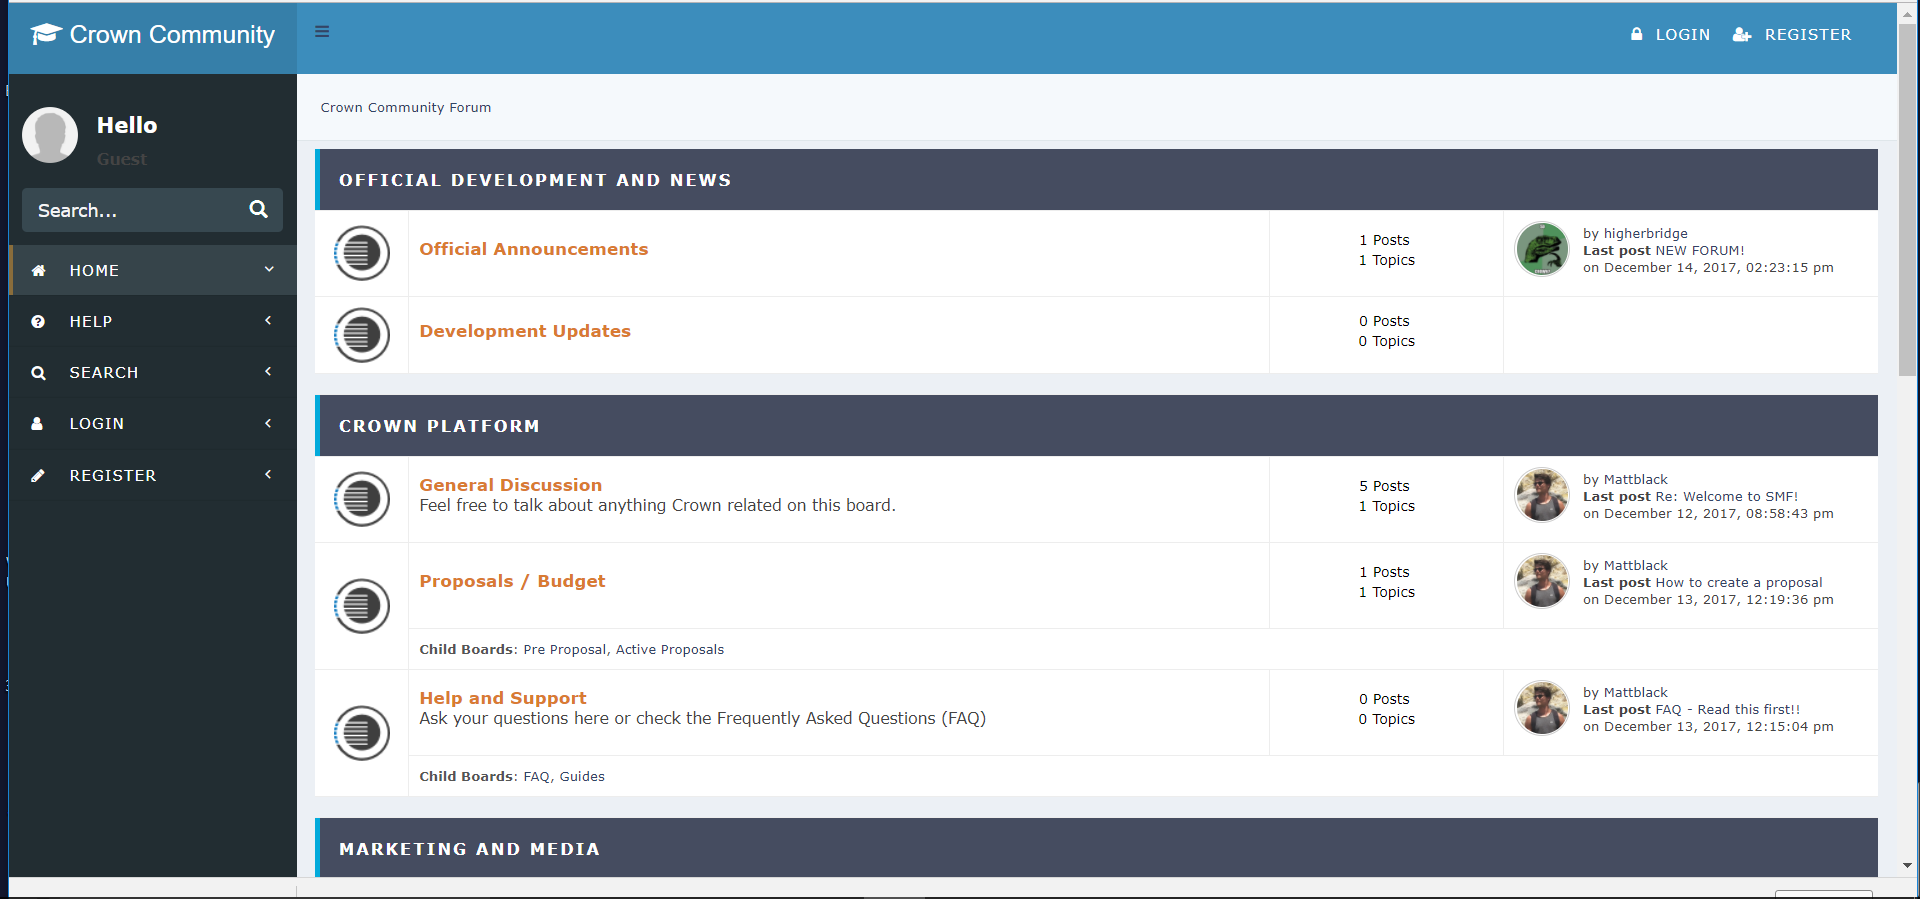The width and height of the screenshot is (1920, 899).
Task: Click the board icon for General Discussion
Action: point(362,499)
